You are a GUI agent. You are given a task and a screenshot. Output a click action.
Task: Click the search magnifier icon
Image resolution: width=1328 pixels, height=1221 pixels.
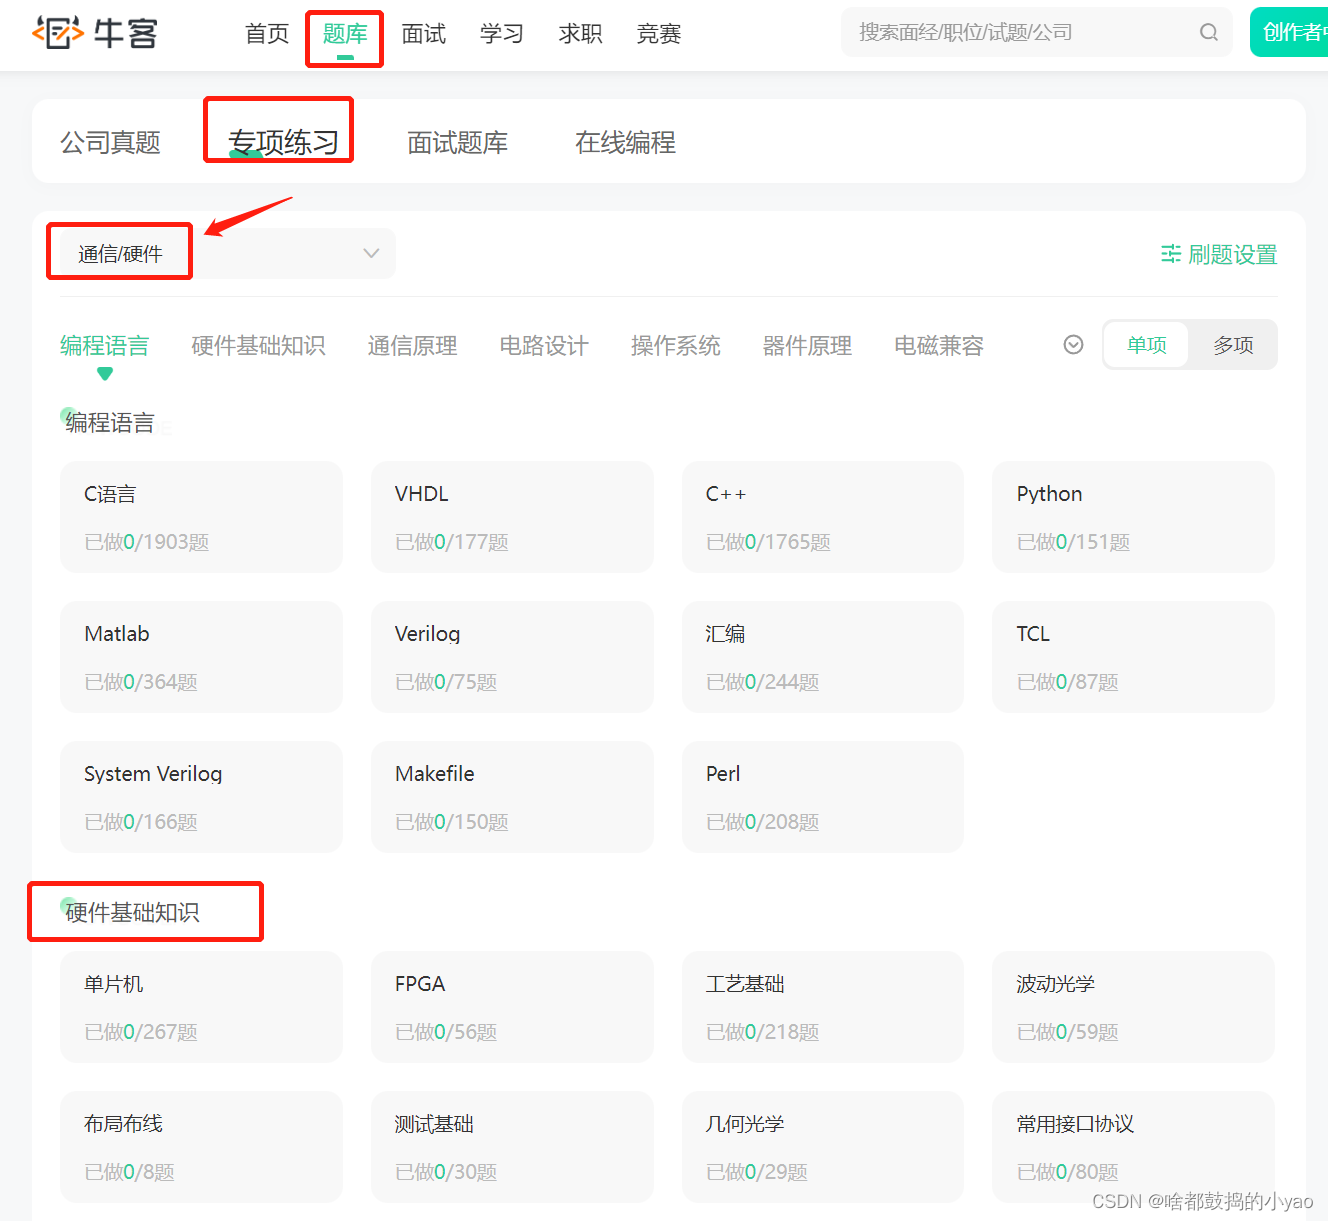[1208, 33]
